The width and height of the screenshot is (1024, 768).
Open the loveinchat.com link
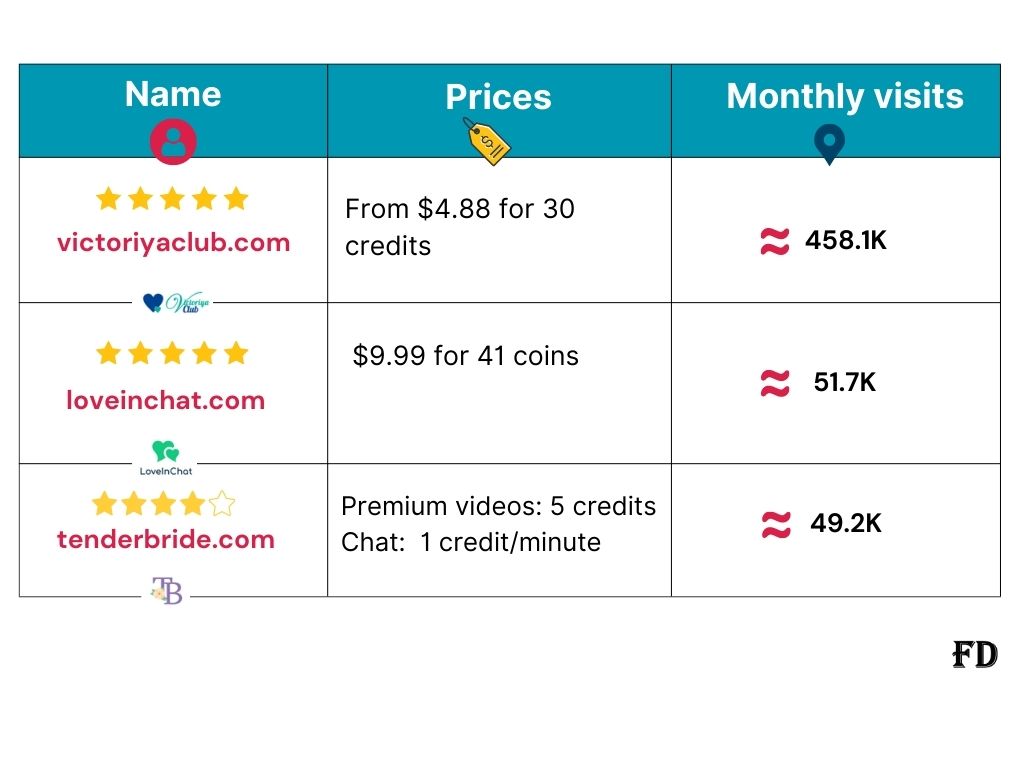166,400
